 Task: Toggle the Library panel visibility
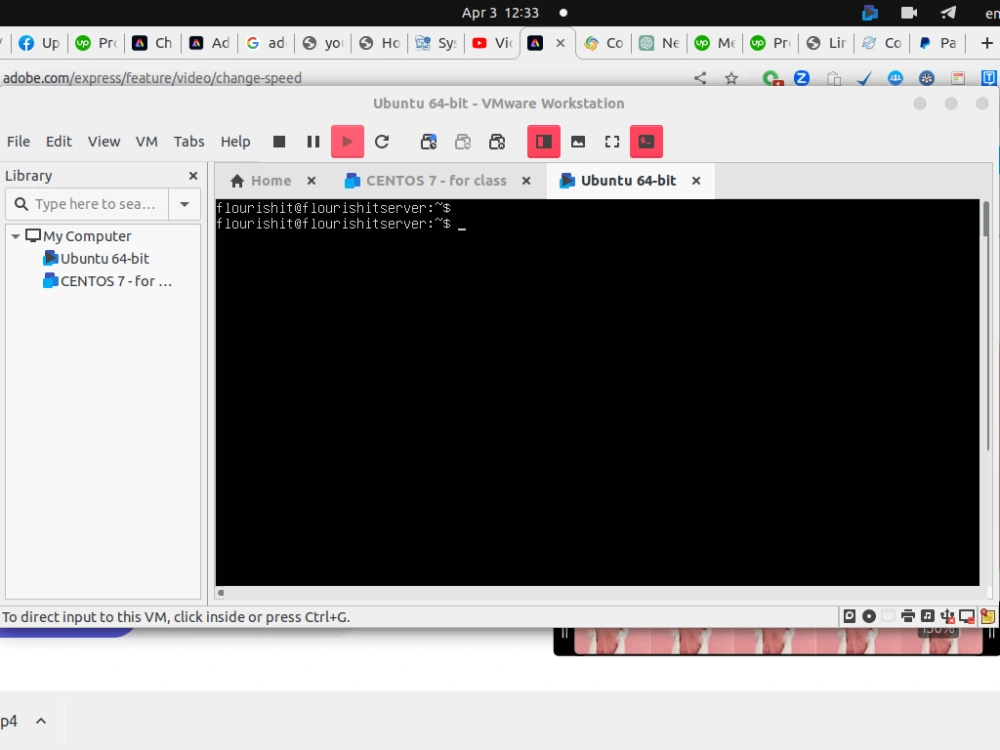click(x=543, y=141)
